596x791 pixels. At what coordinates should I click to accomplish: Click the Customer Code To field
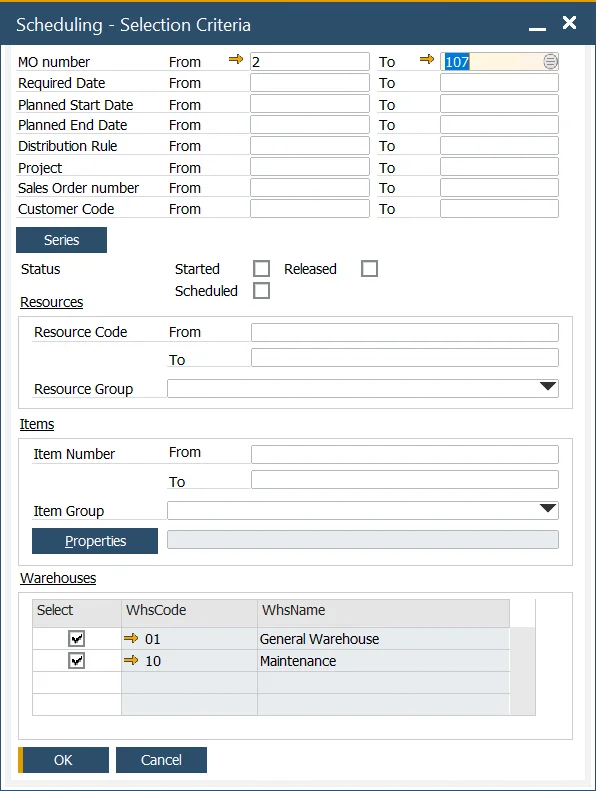499,208
